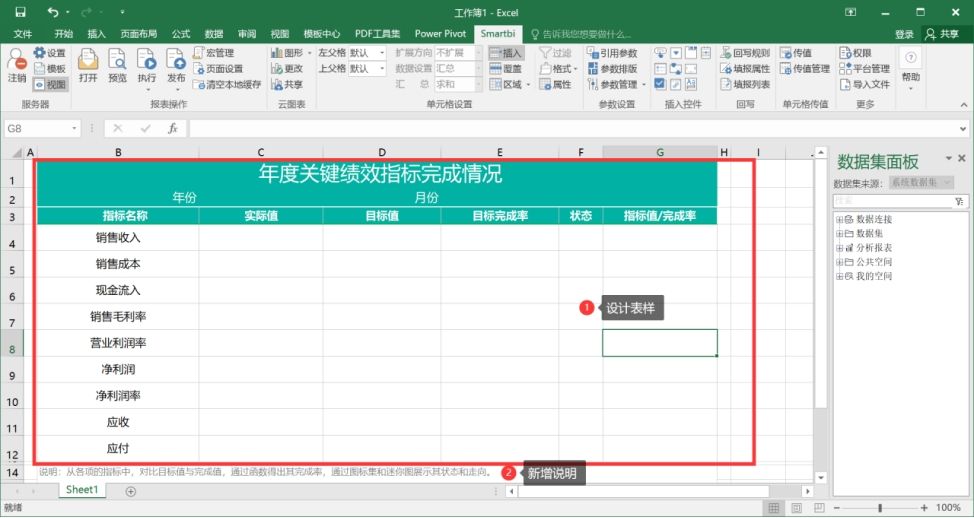Viewport: 974px width, 518px height.
Task: Open 宏管理 macro management
Action: coord(214,53)
